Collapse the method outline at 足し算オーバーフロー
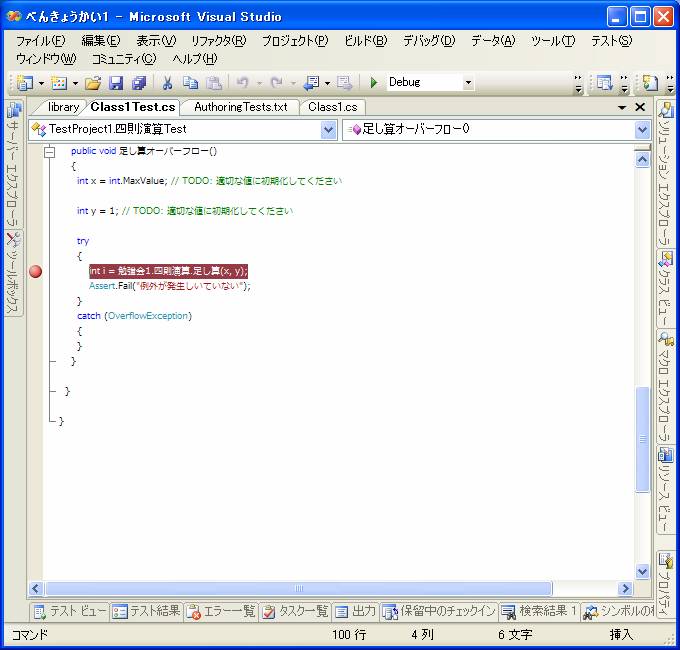The height and width of the screenshot is (650, 680). click(x=50, y=151)
